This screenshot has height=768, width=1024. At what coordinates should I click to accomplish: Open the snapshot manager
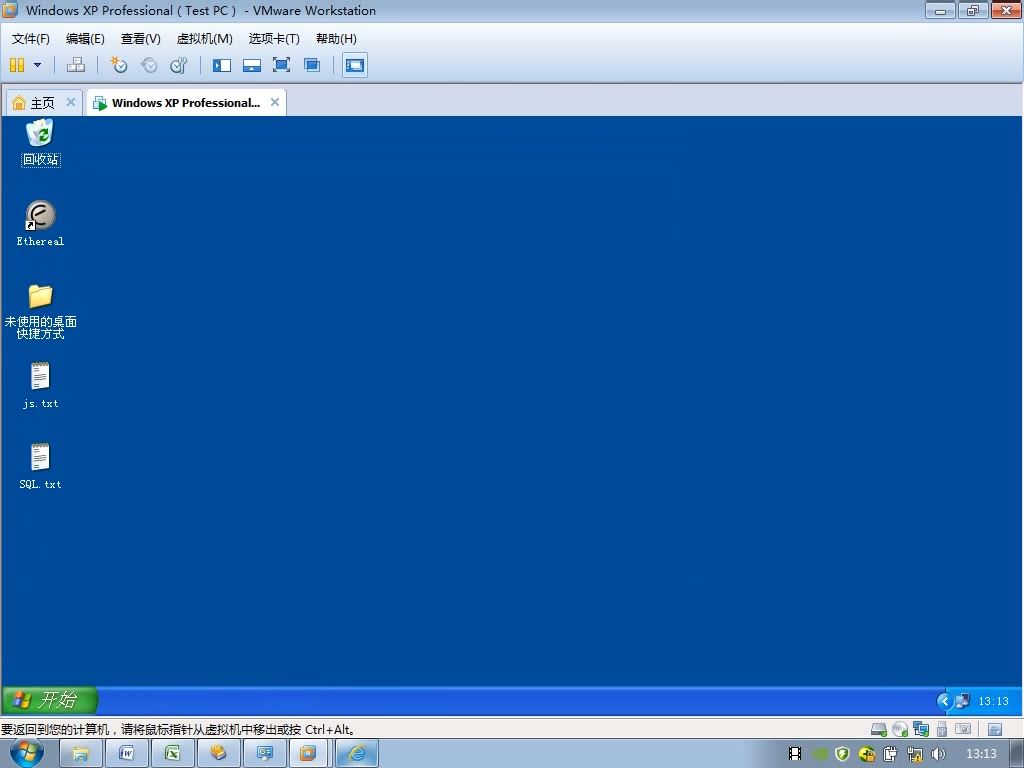[178, 65]
